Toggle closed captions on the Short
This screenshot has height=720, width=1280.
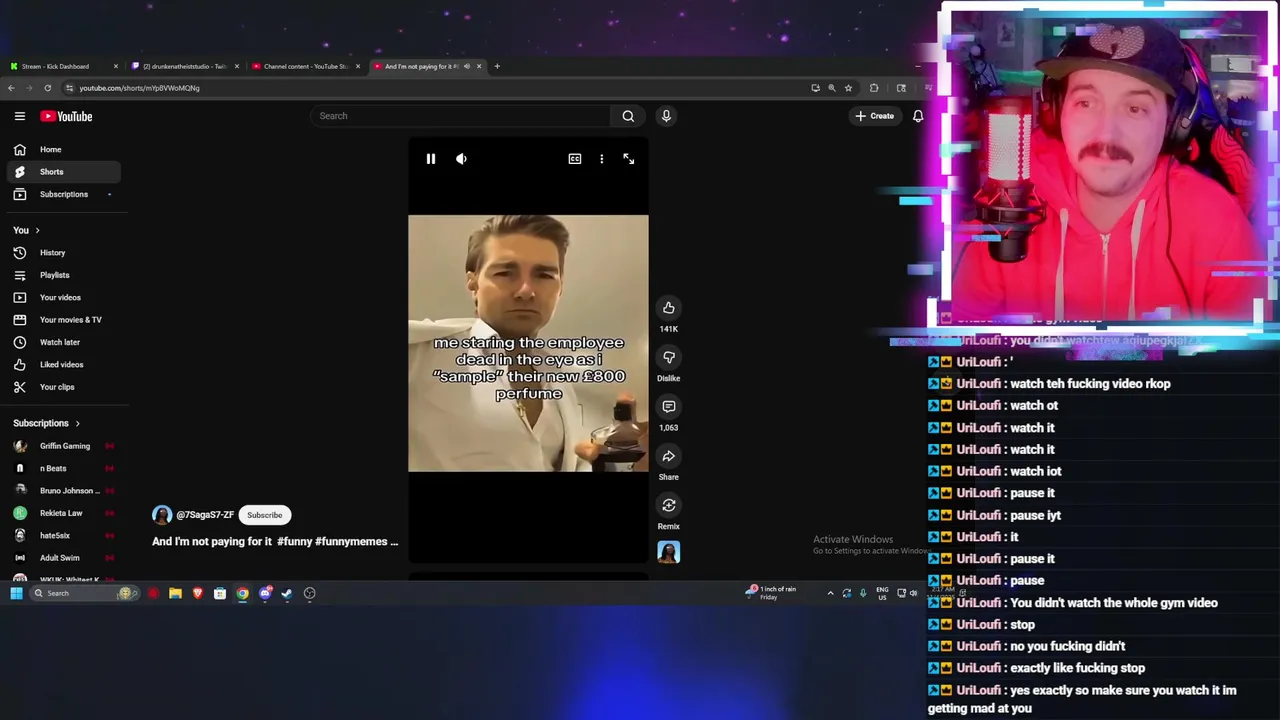[x=575, y=159]
